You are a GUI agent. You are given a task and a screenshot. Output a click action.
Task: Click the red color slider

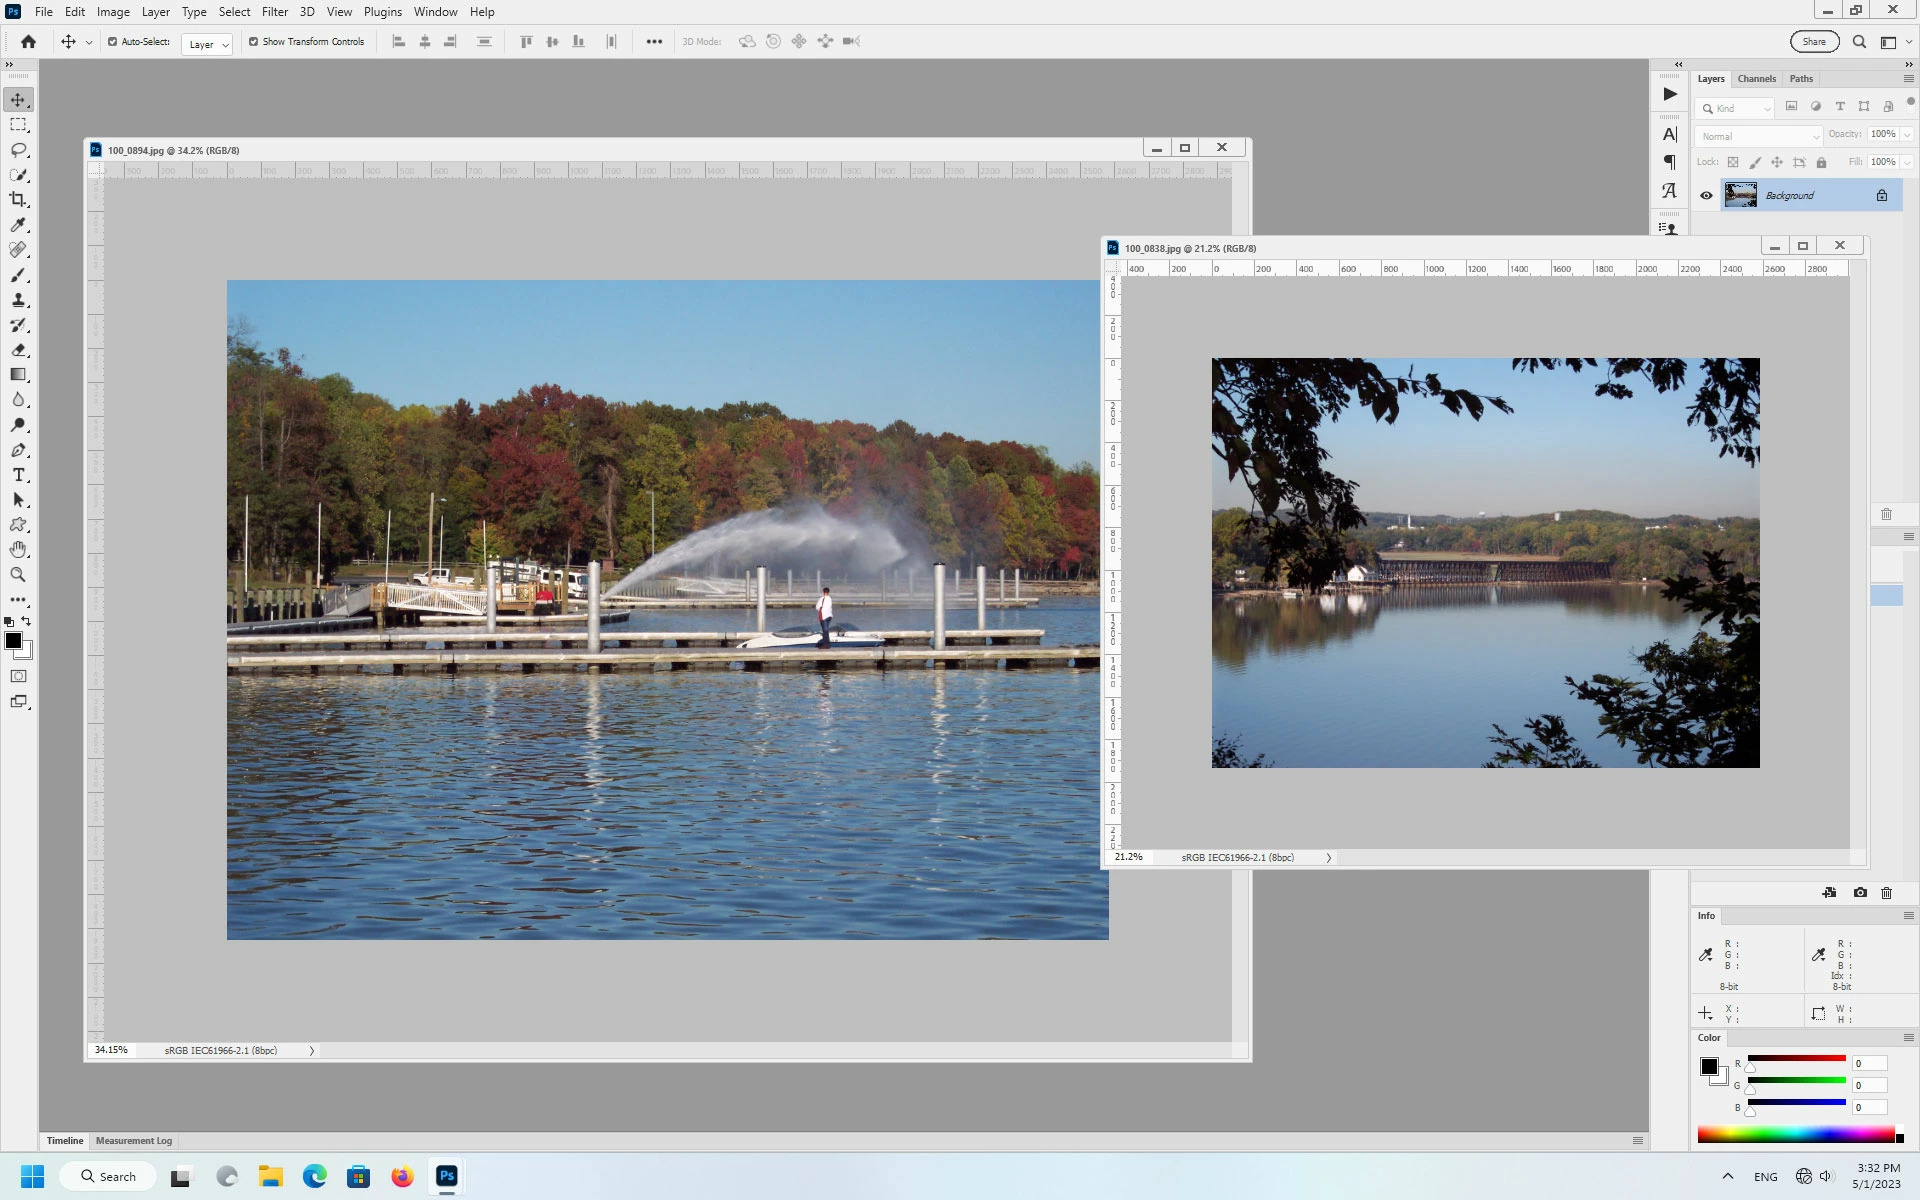pos(1796,1058)
